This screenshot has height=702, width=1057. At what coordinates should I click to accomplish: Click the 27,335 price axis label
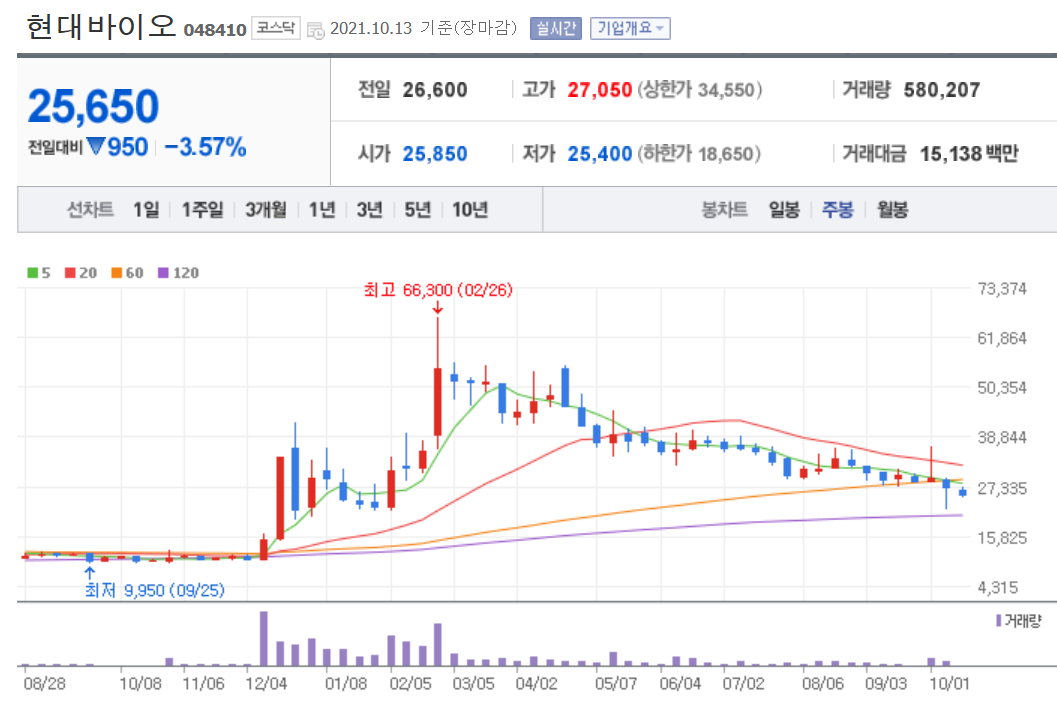(x=1002, y=488)
